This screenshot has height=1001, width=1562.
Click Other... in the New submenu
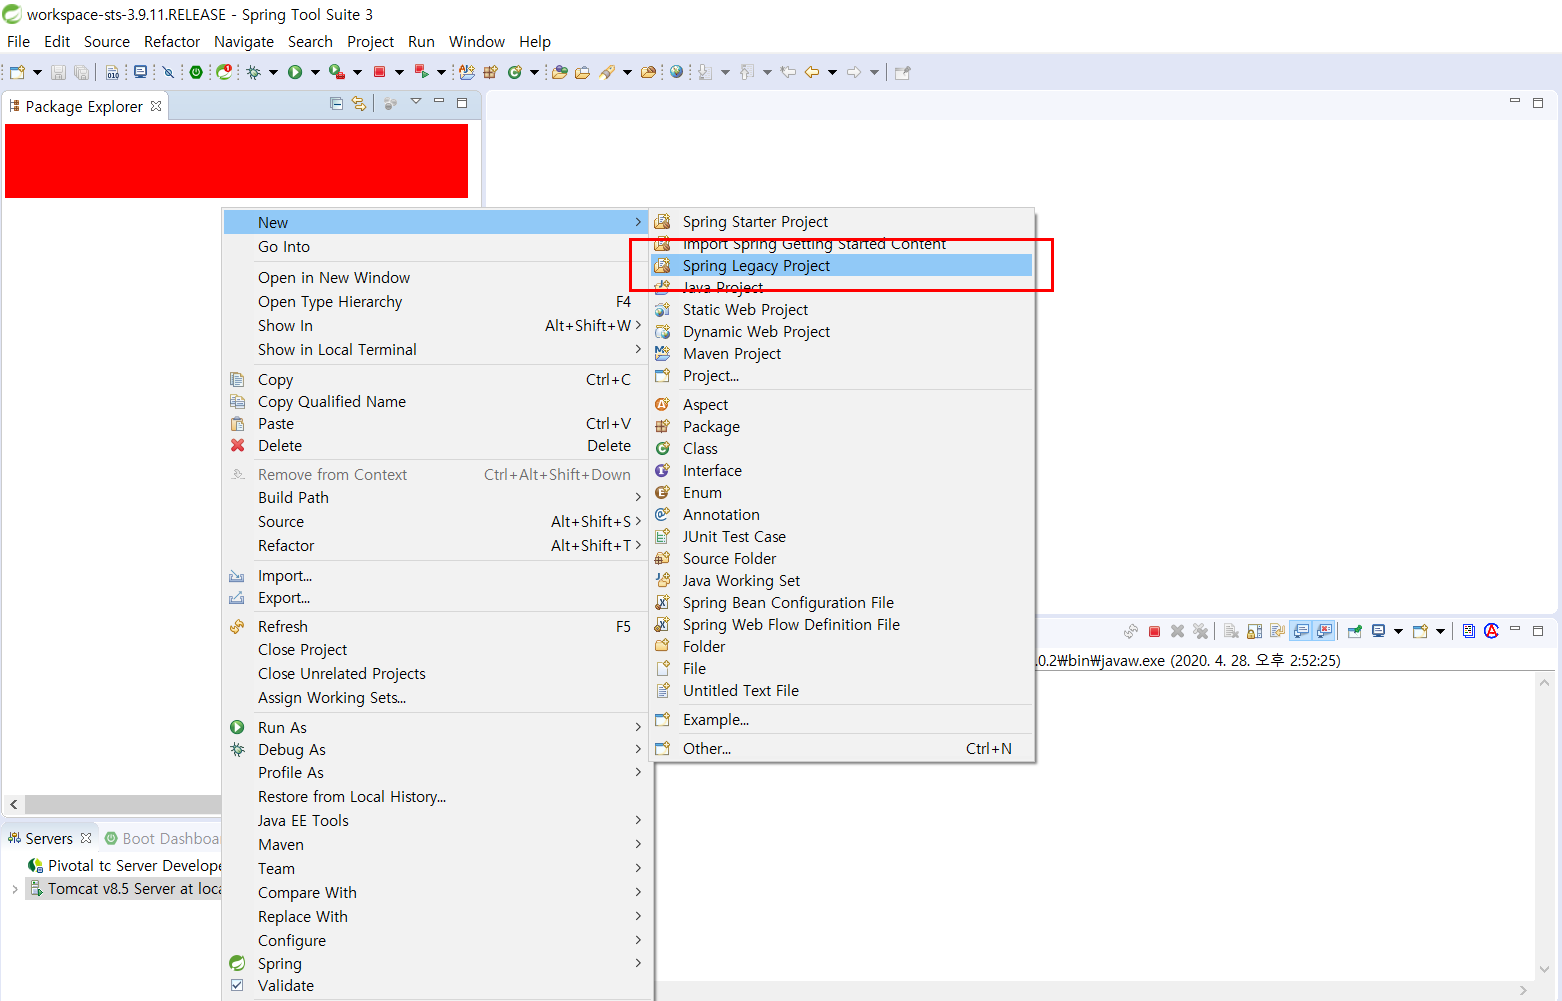tap(841, 749)
